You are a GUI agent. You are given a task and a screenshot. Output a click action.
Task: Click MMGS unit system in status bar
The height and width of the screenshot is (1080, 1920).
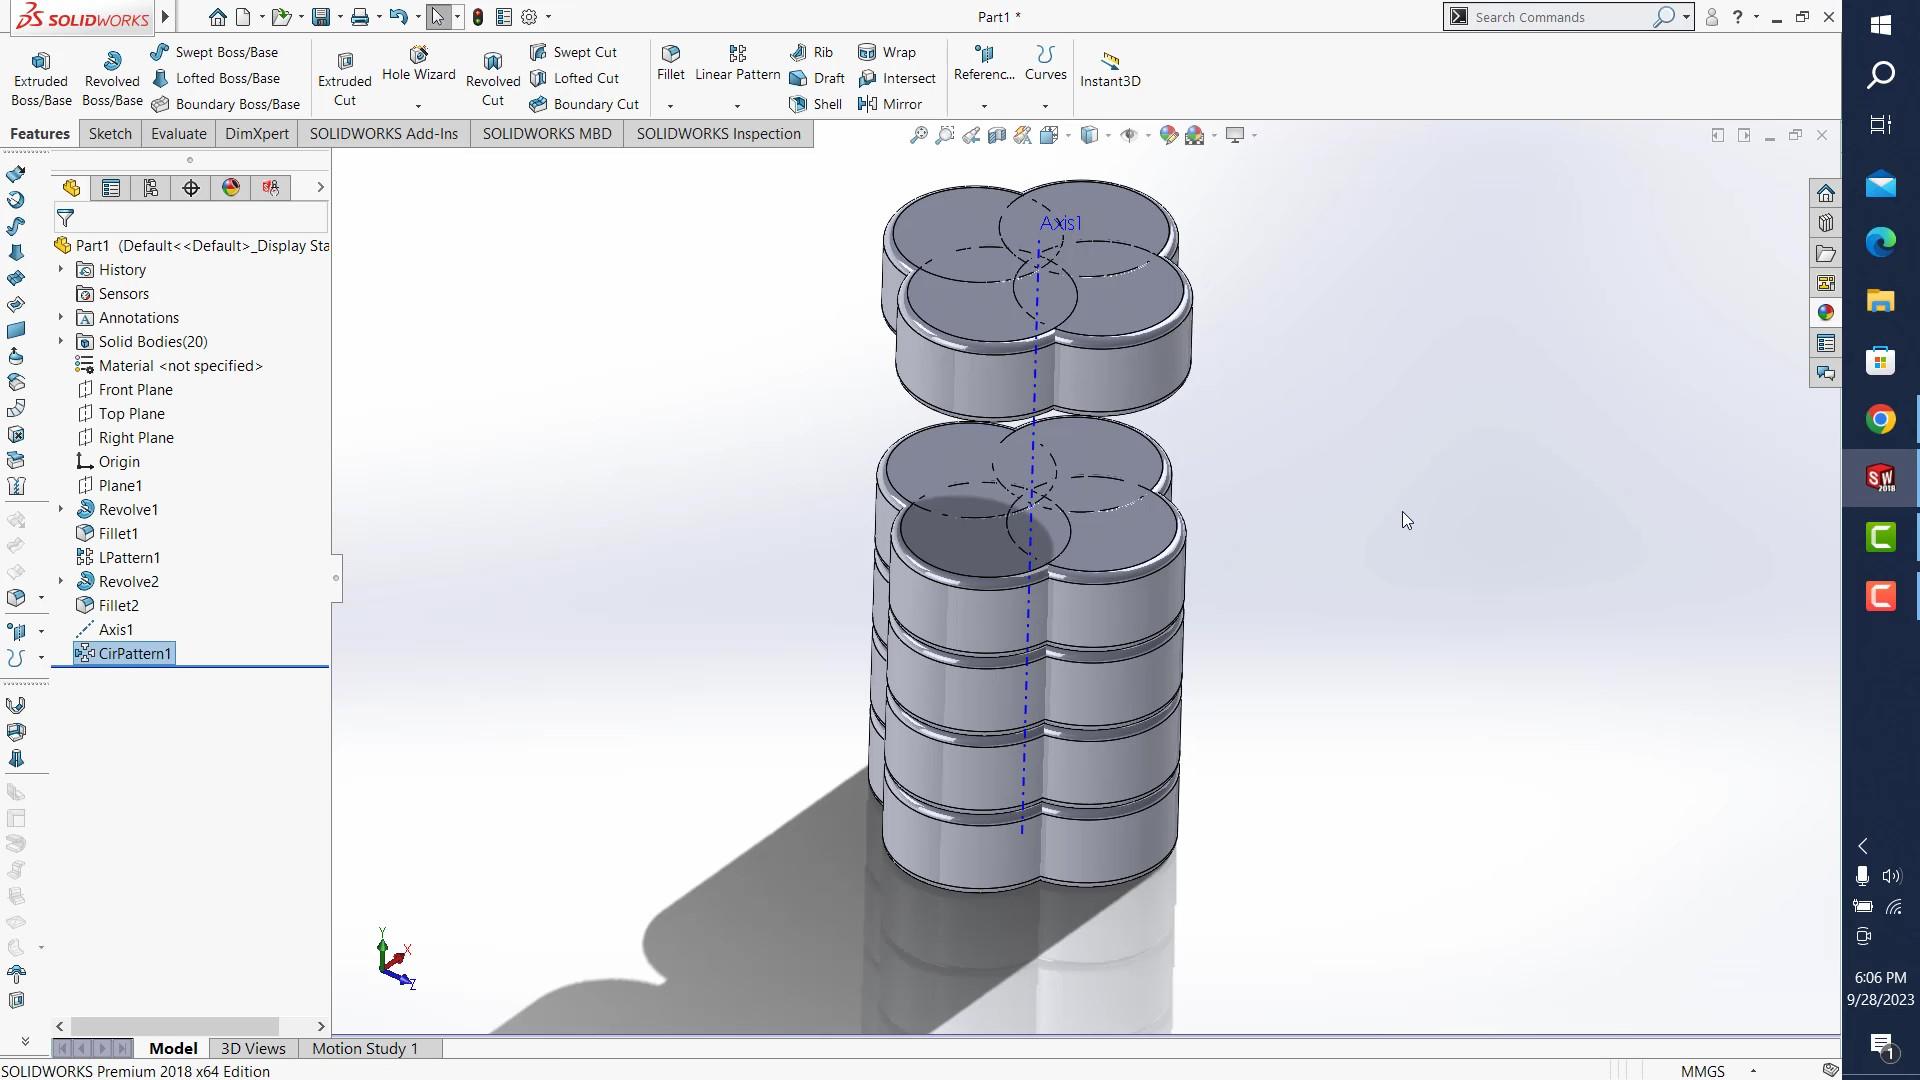pos(1702,1071)
